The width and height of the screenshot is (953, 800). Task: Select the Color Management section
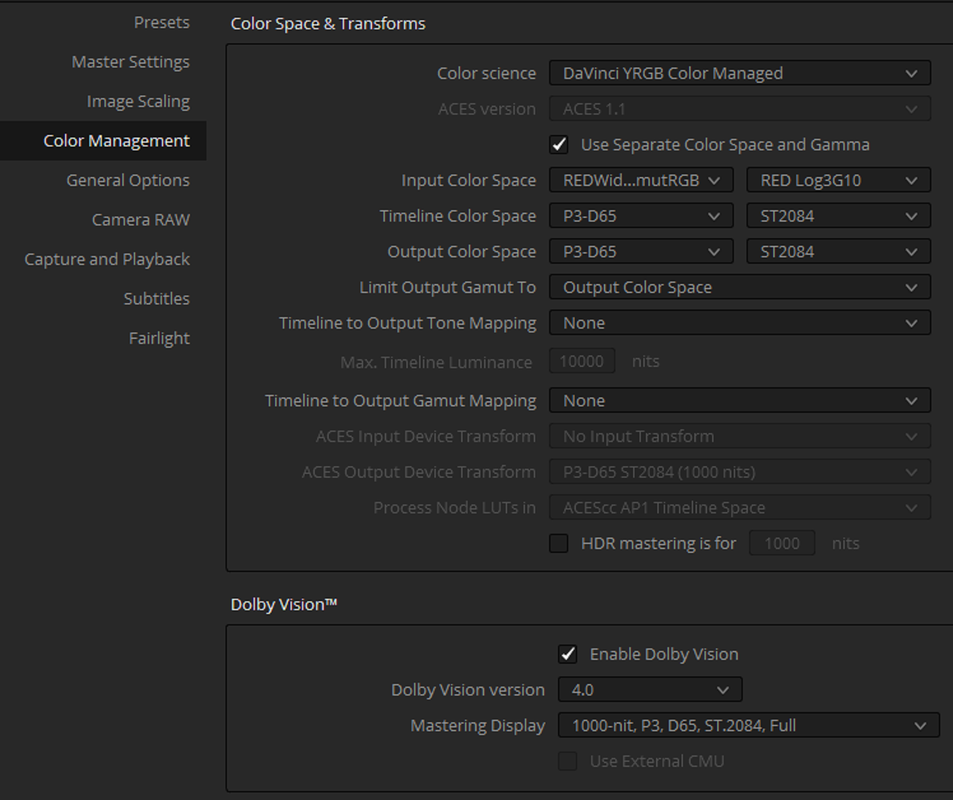click(103, 141)
